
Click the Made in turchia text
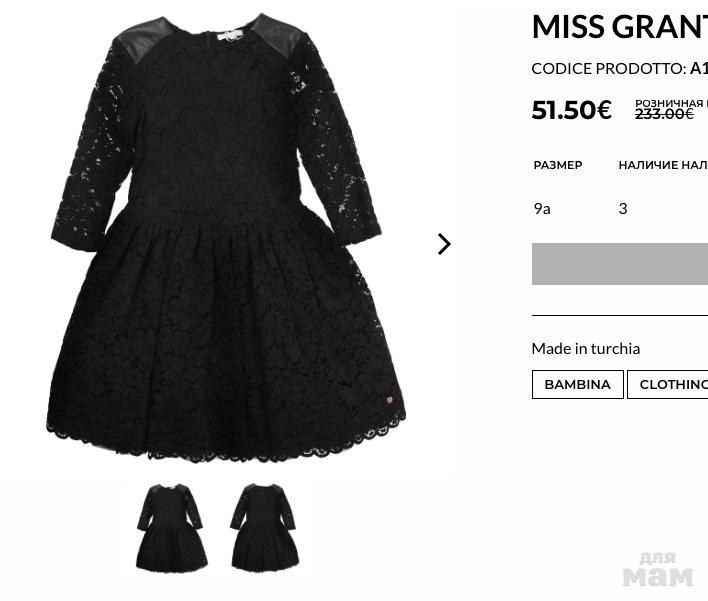coord(586,349)
